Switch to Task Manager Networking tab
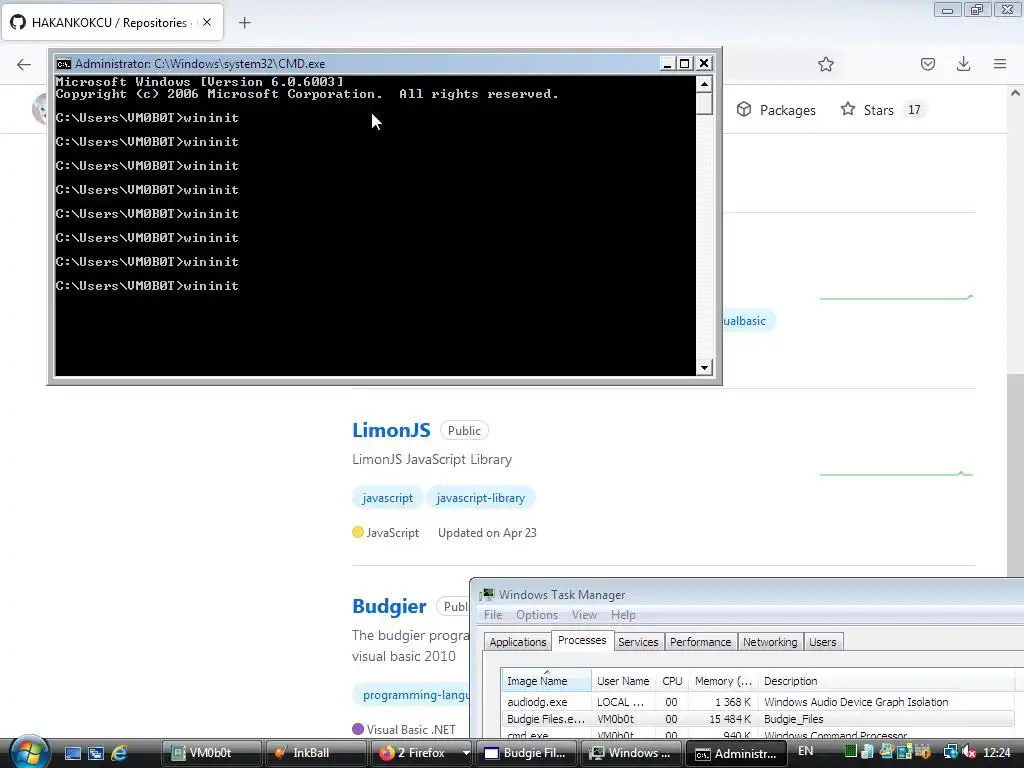 770,642
